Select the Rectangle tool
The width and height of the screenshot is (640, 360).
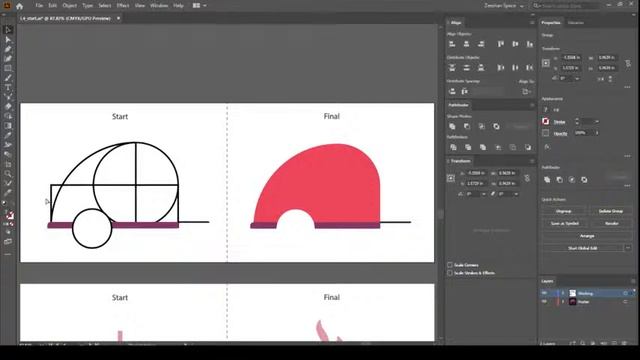click(x=8, y=68)
